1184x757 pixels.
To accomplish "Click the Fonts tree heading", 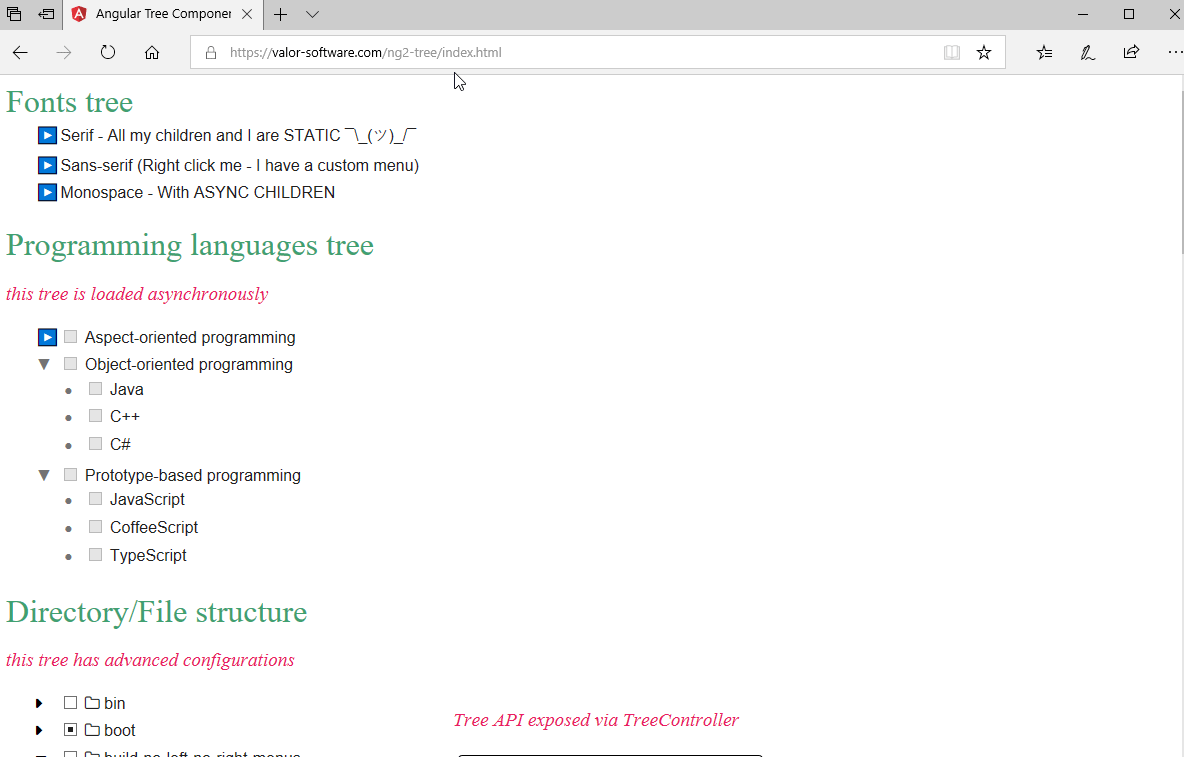I will [69, 102].
